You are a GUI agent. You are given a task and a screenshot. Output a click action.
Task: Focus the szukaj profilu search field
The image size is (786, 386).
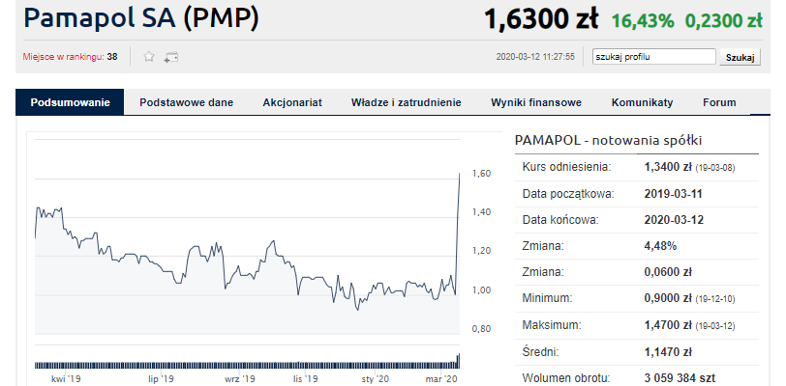click(x=654, y=57)
